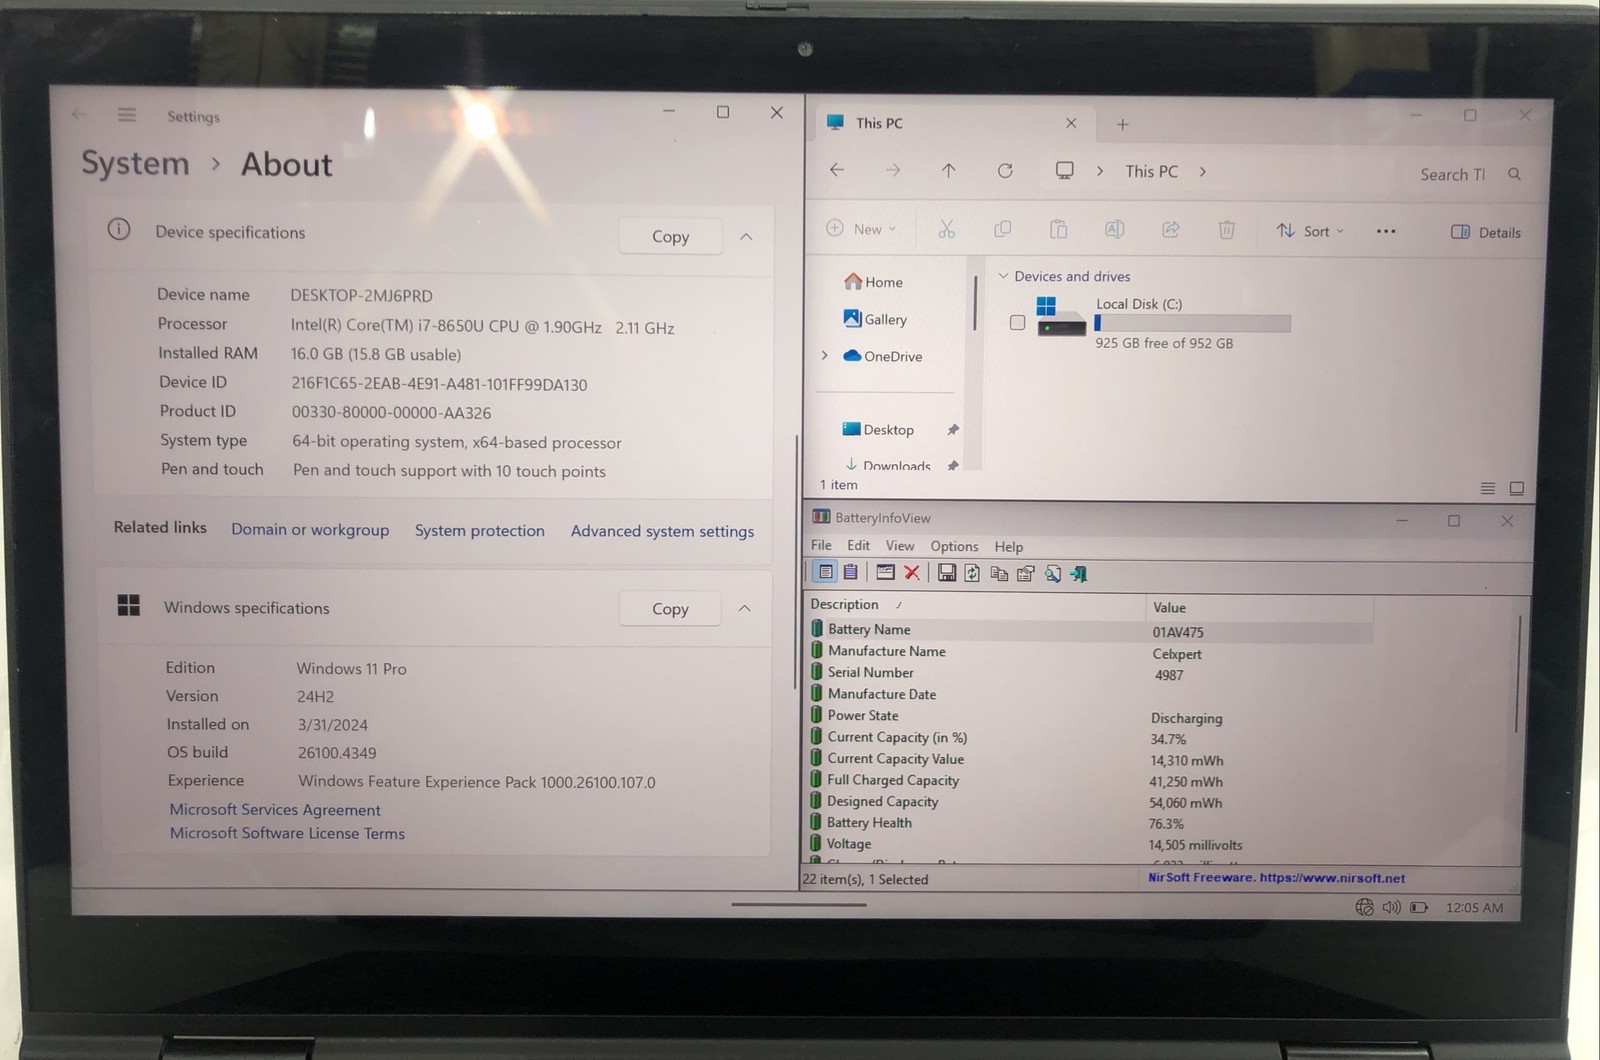Open the See more ellipsis menu
Viewport: 1600px width, 1060px height.
click(1386, 231)
